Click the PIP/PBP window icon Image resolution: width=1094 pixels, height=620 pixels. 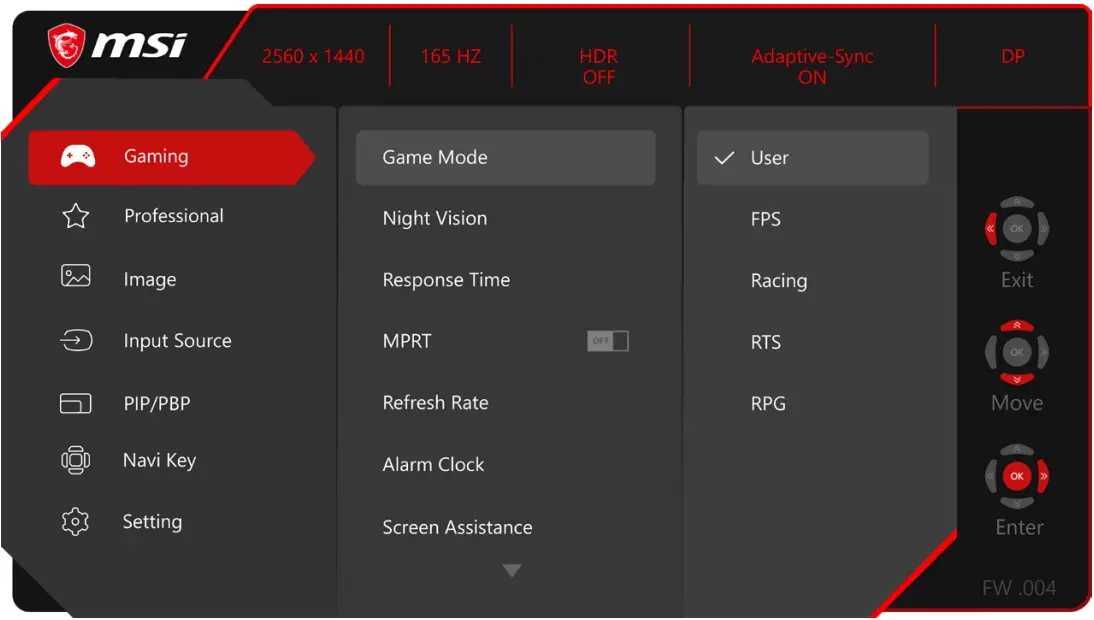click(x=76, y=403)
